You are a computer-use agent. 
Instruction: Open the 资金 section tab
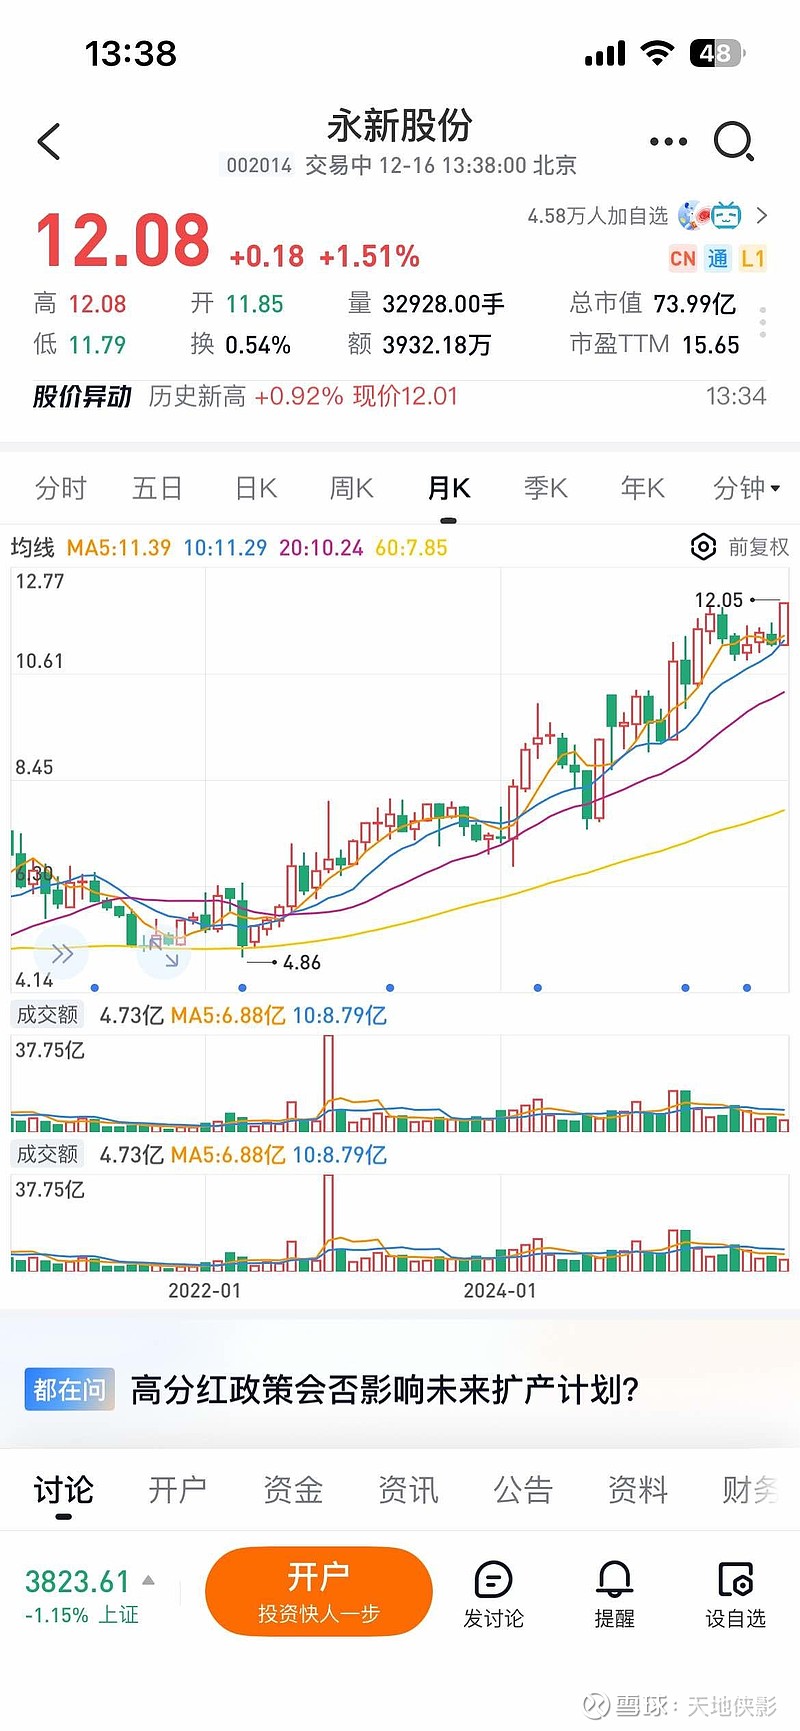(x=293, y=1490)
